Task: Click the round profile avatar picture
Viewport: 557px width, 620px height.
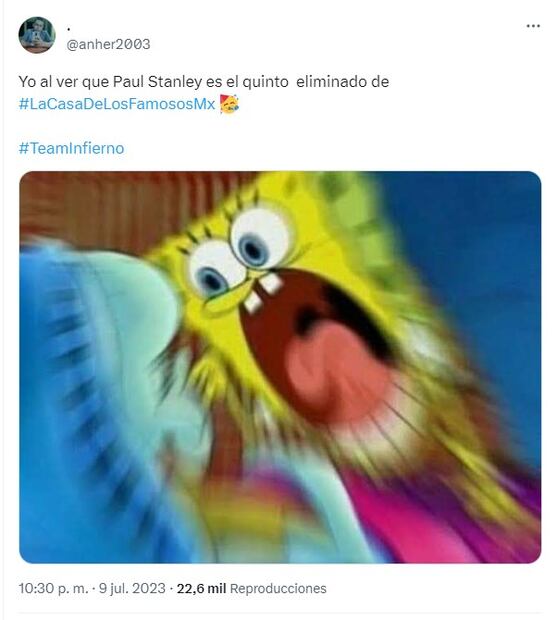Action: click(37, 35)
